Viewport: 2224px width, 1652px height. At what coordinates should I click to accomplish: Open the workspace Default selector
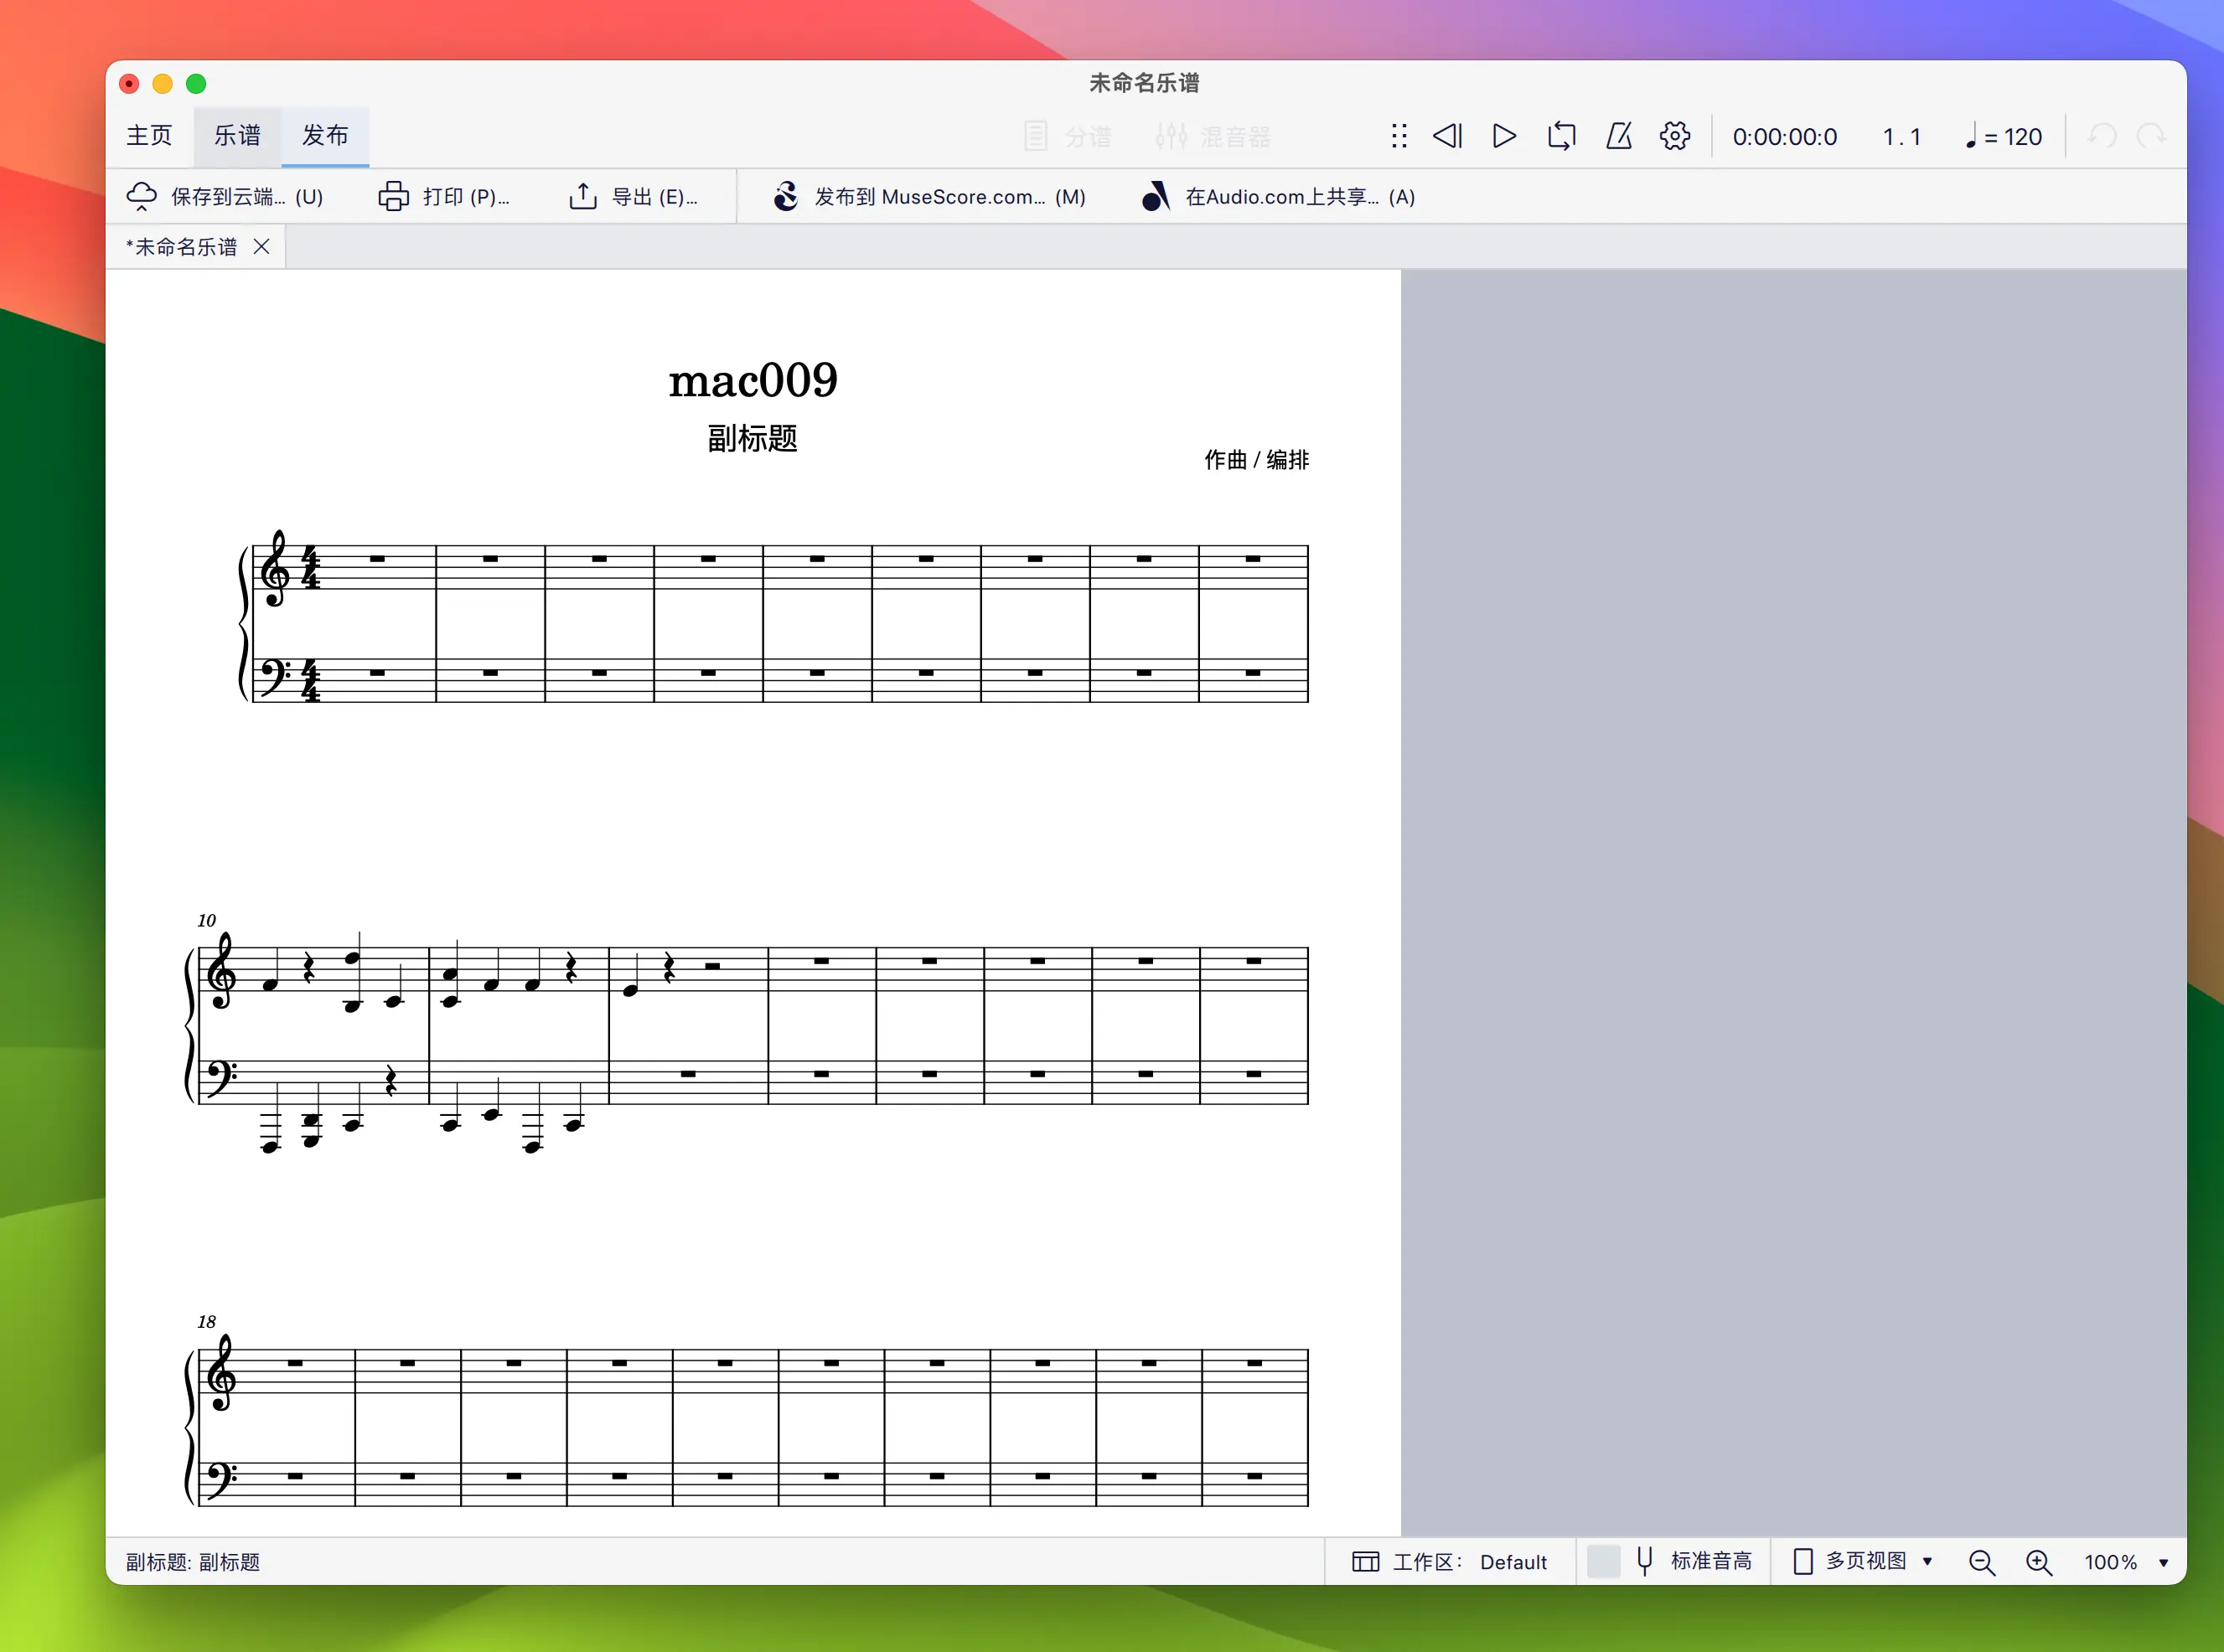[1450, 1562]
